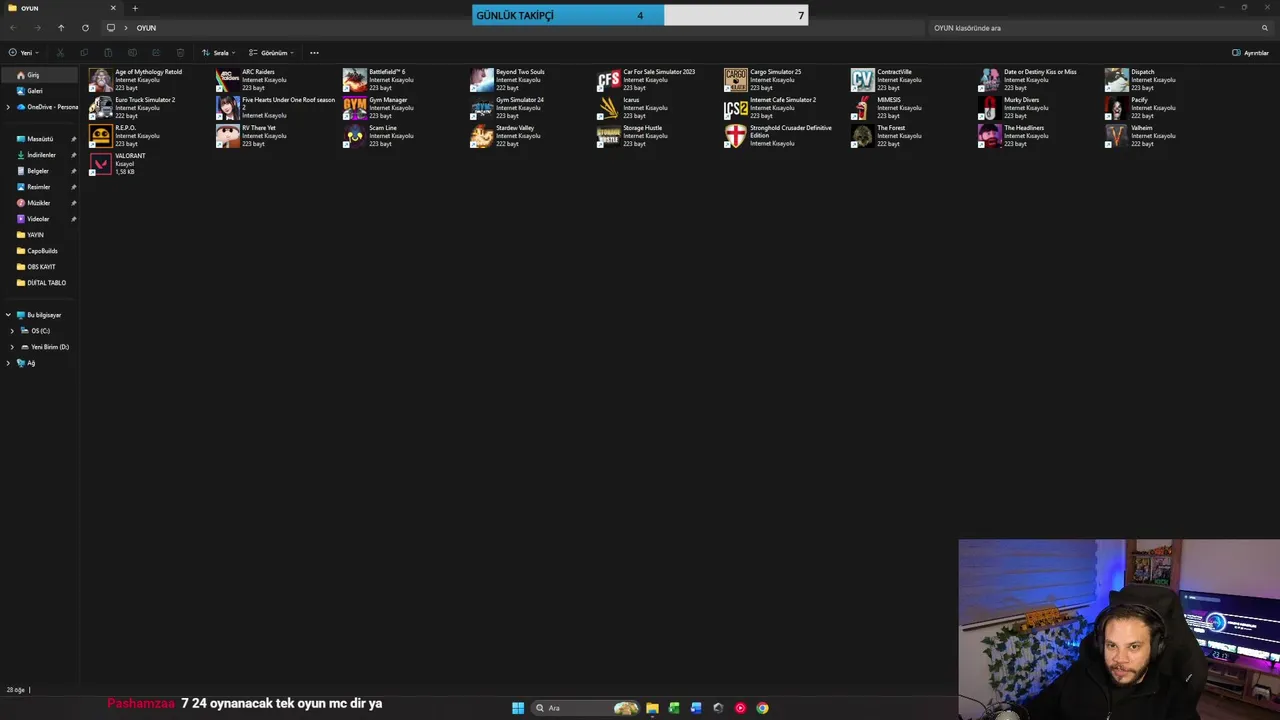Expand the Ağ network node
This screenshot has height=720, width=1280.
coord(8,363)
